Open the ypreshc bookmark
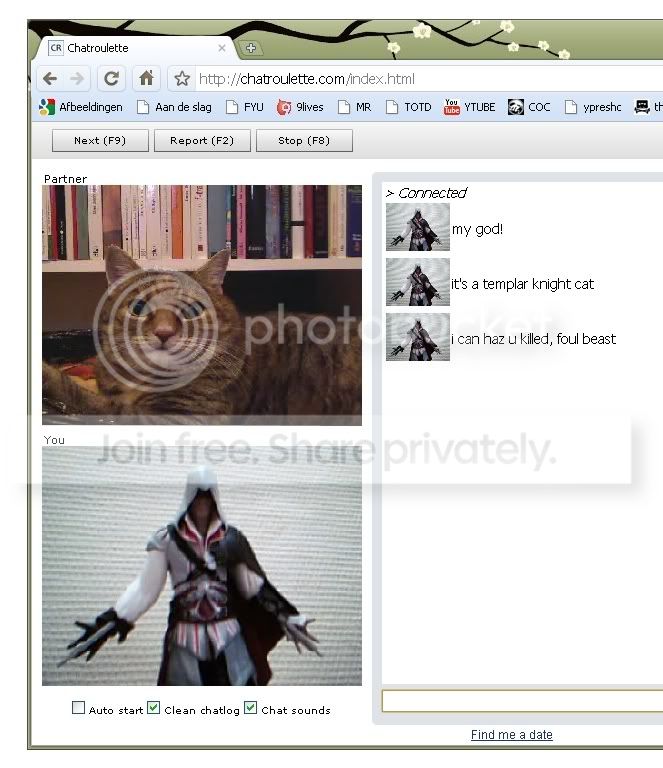Image resolution: width=663 pixels, height=768 pixels. pos(592,107)
